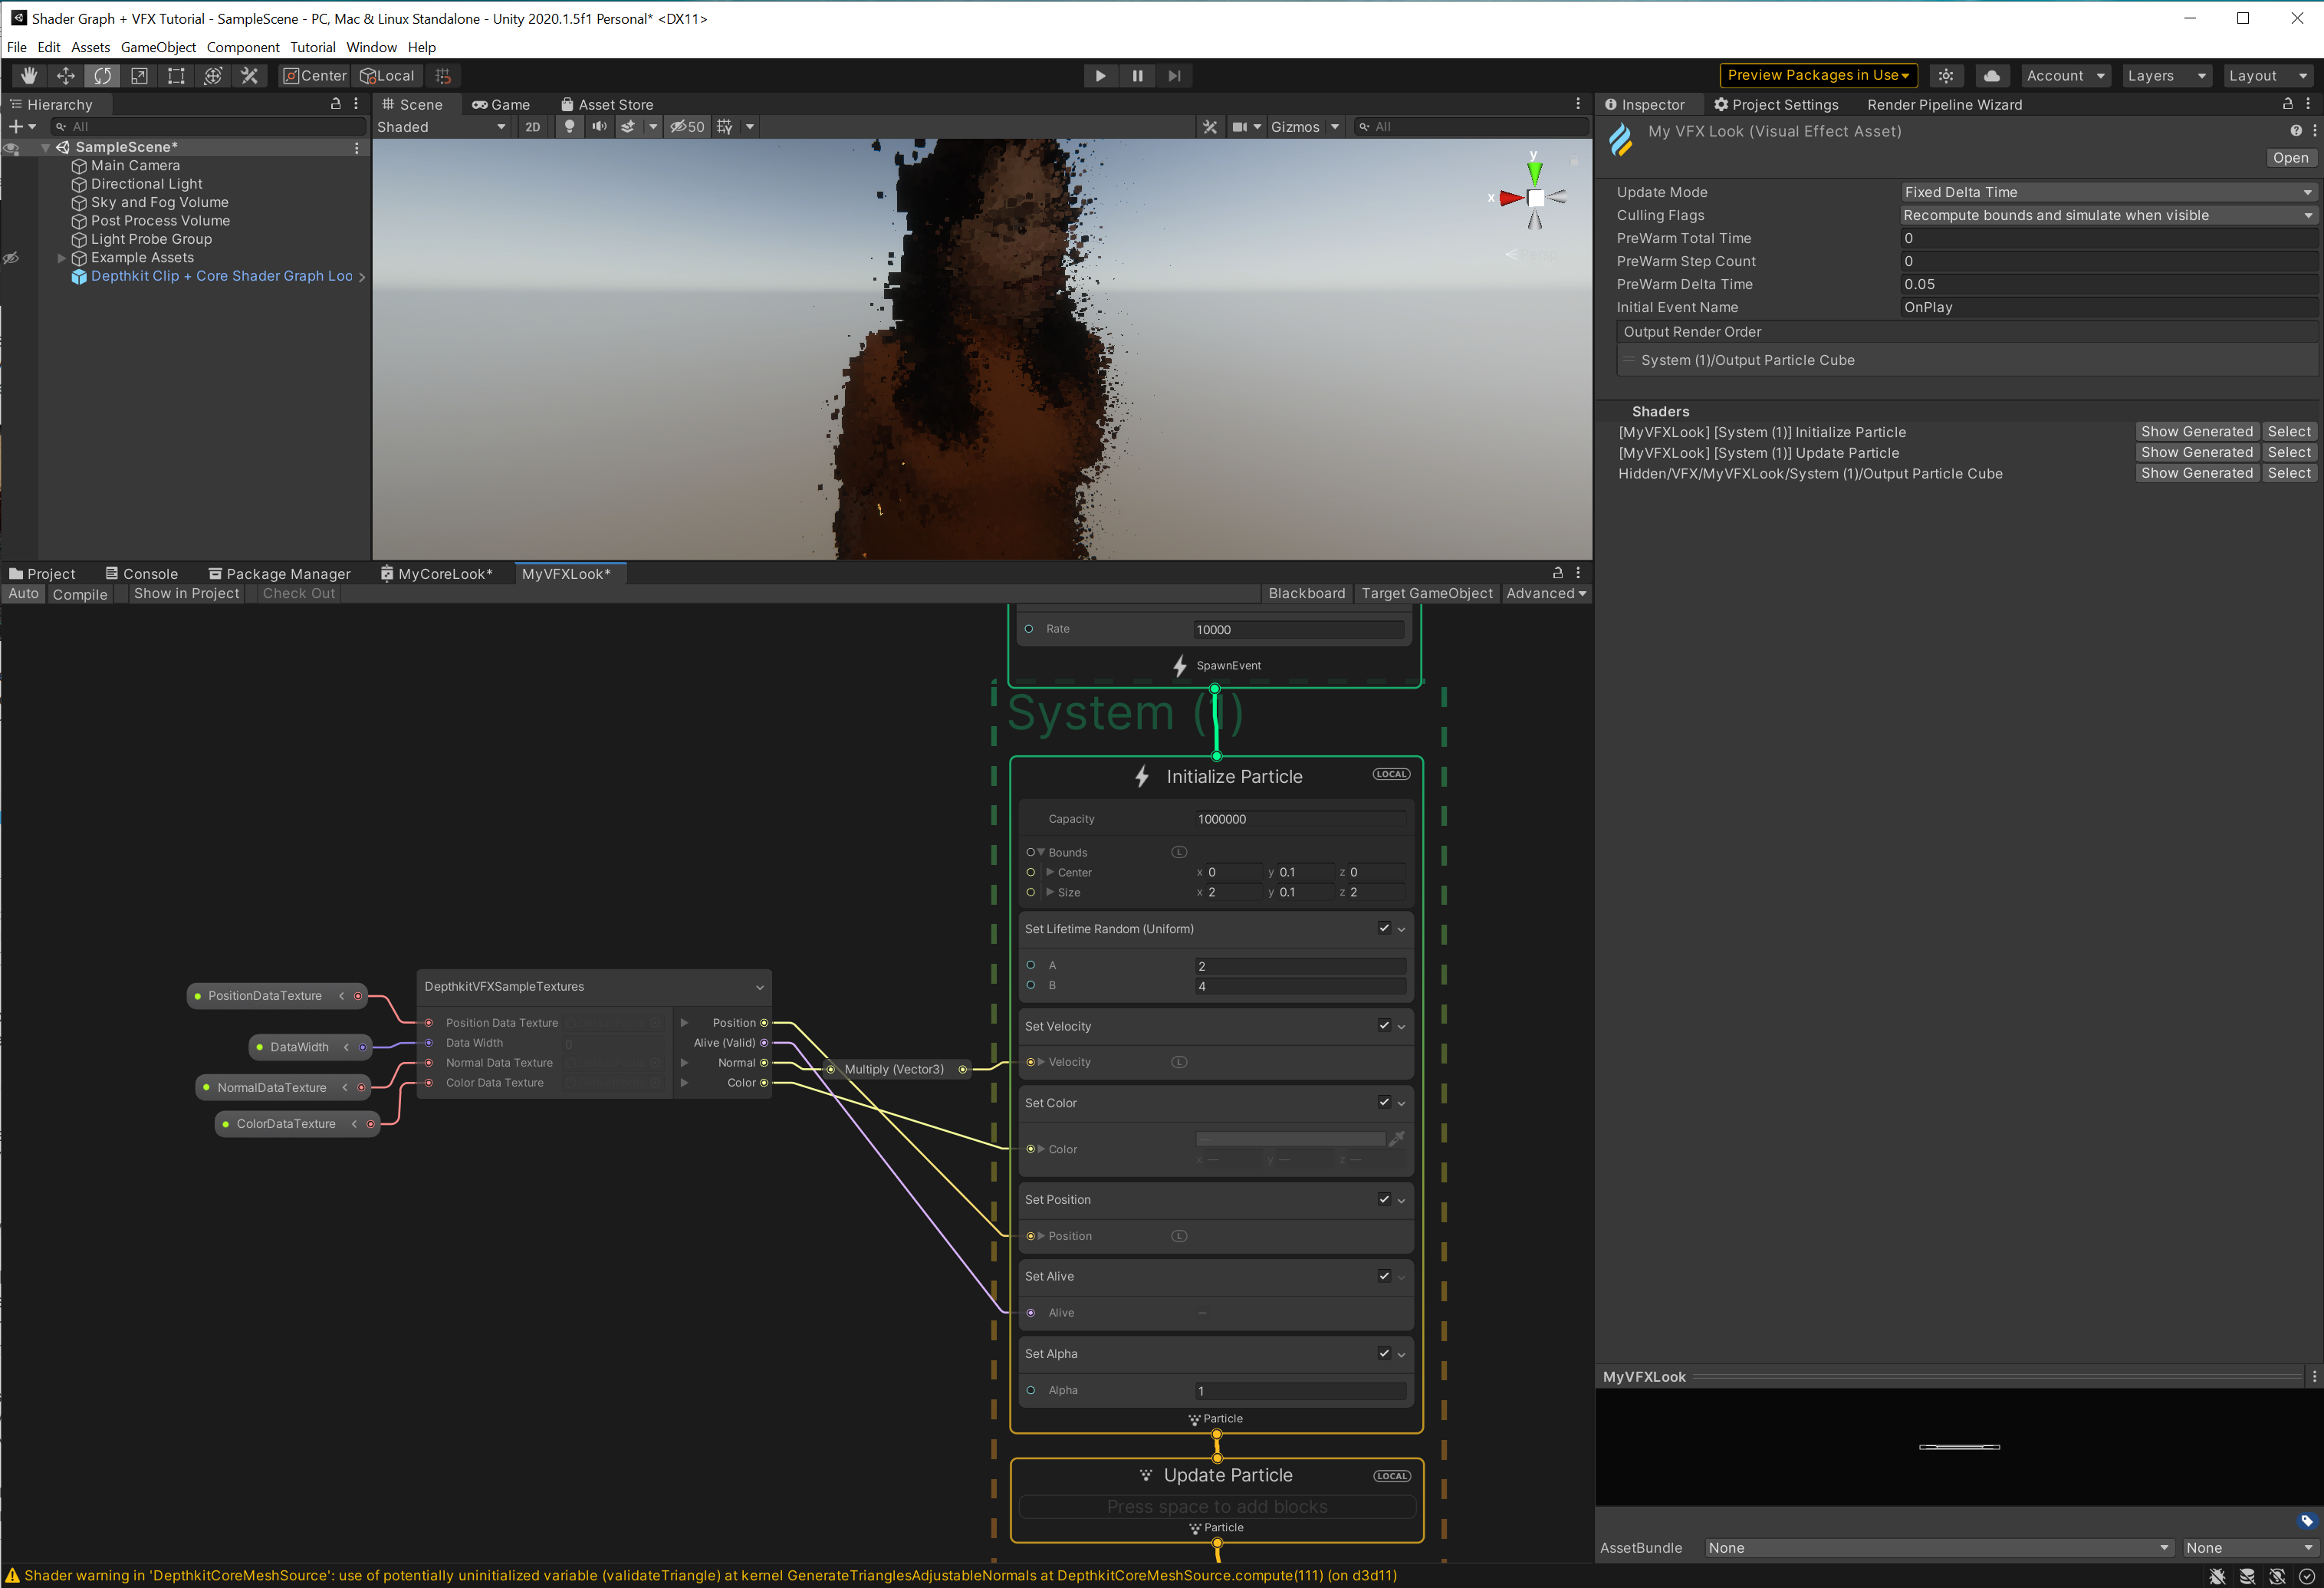The height and width of the screenshot is (1588, 2324).
Task: Toggle scene lighting with the light bulb icon
Action: tap(569, 126)
